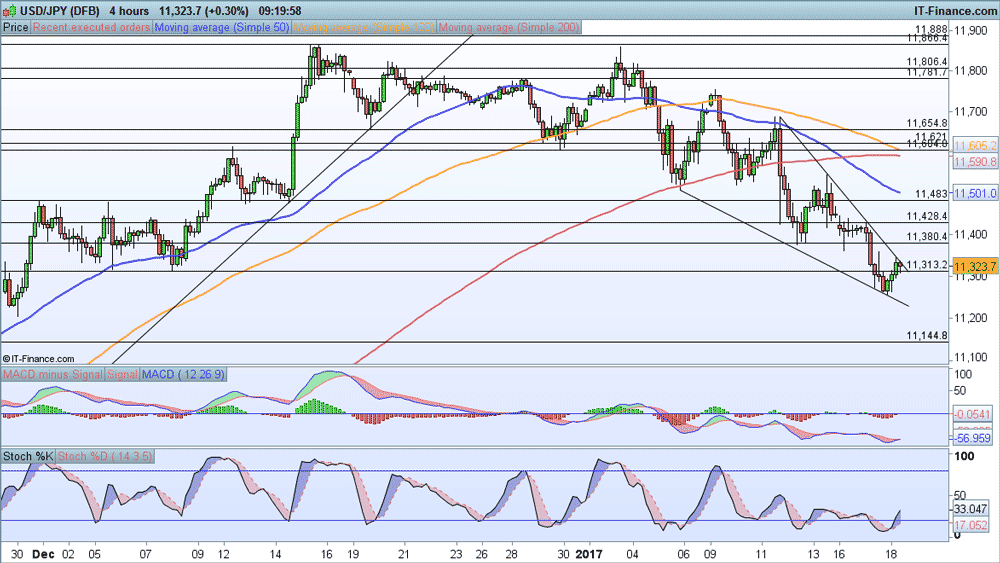Click the blue 11,501.0 moving average tag
The height and width of the screenshot is (563, 1000).
pos(975,193)
